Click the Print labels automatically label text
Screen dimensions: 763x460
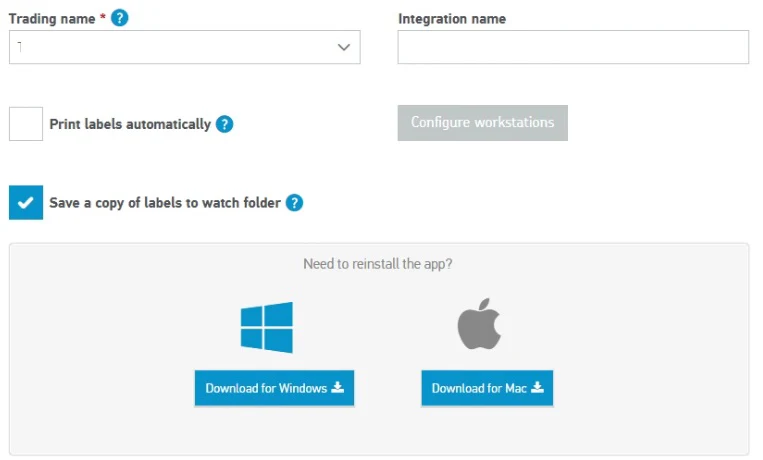click(x=130, y=124)
